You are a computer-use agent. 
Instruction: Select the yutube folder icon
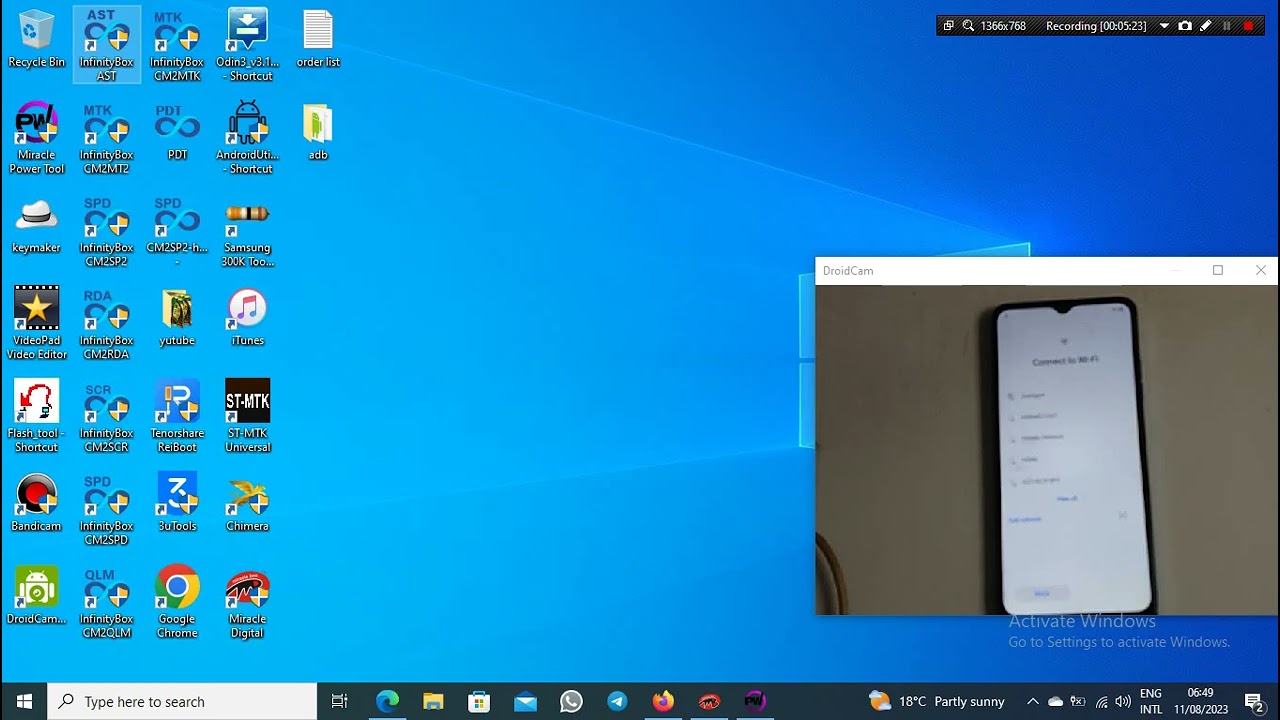click(x=177, y=318)
